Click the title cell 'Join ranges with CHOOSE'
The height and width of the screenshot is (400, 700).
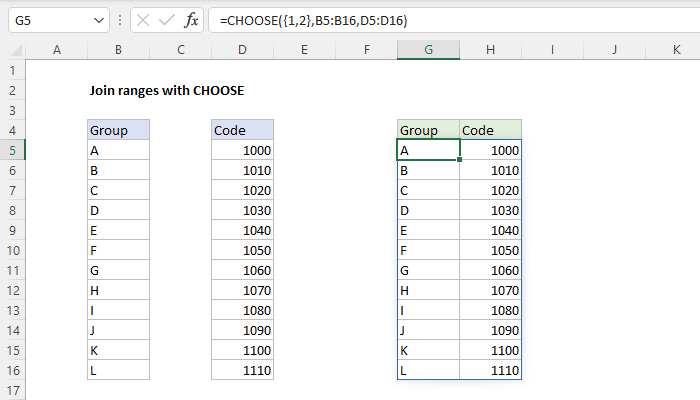click(167, 90)
